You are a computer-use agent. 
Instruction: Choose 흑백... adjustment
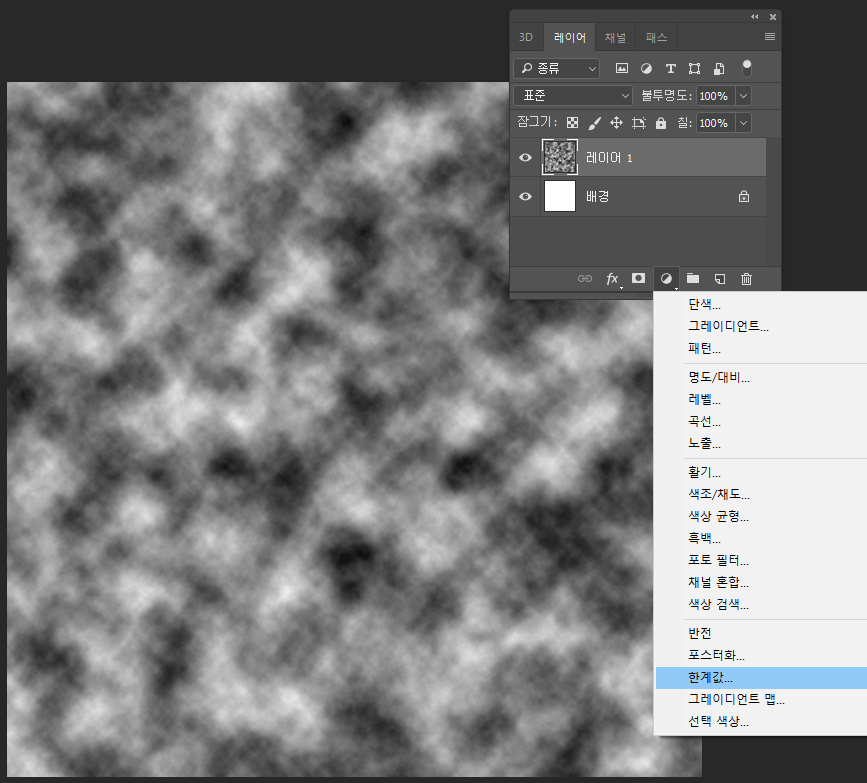(x=760, y=539)
